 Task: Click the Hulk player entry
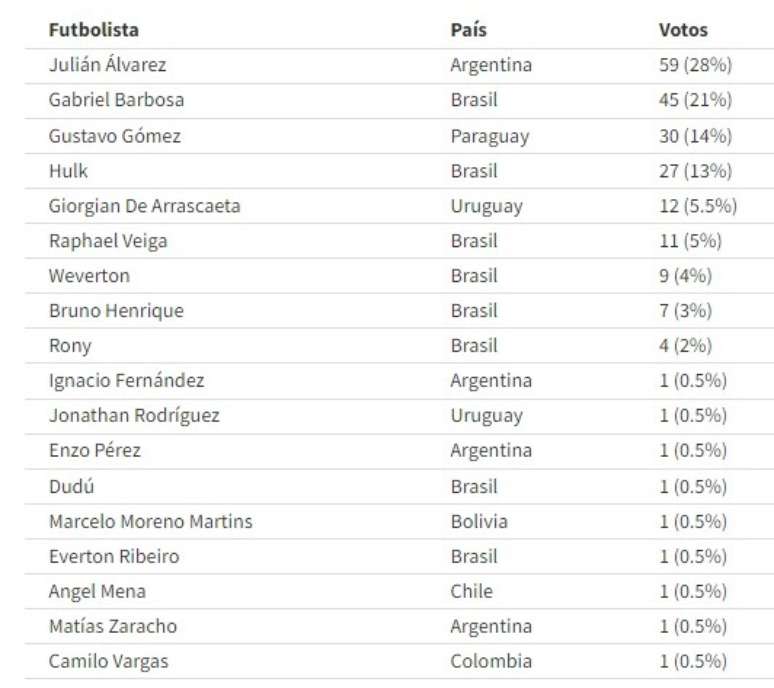(x=68, y=170)
